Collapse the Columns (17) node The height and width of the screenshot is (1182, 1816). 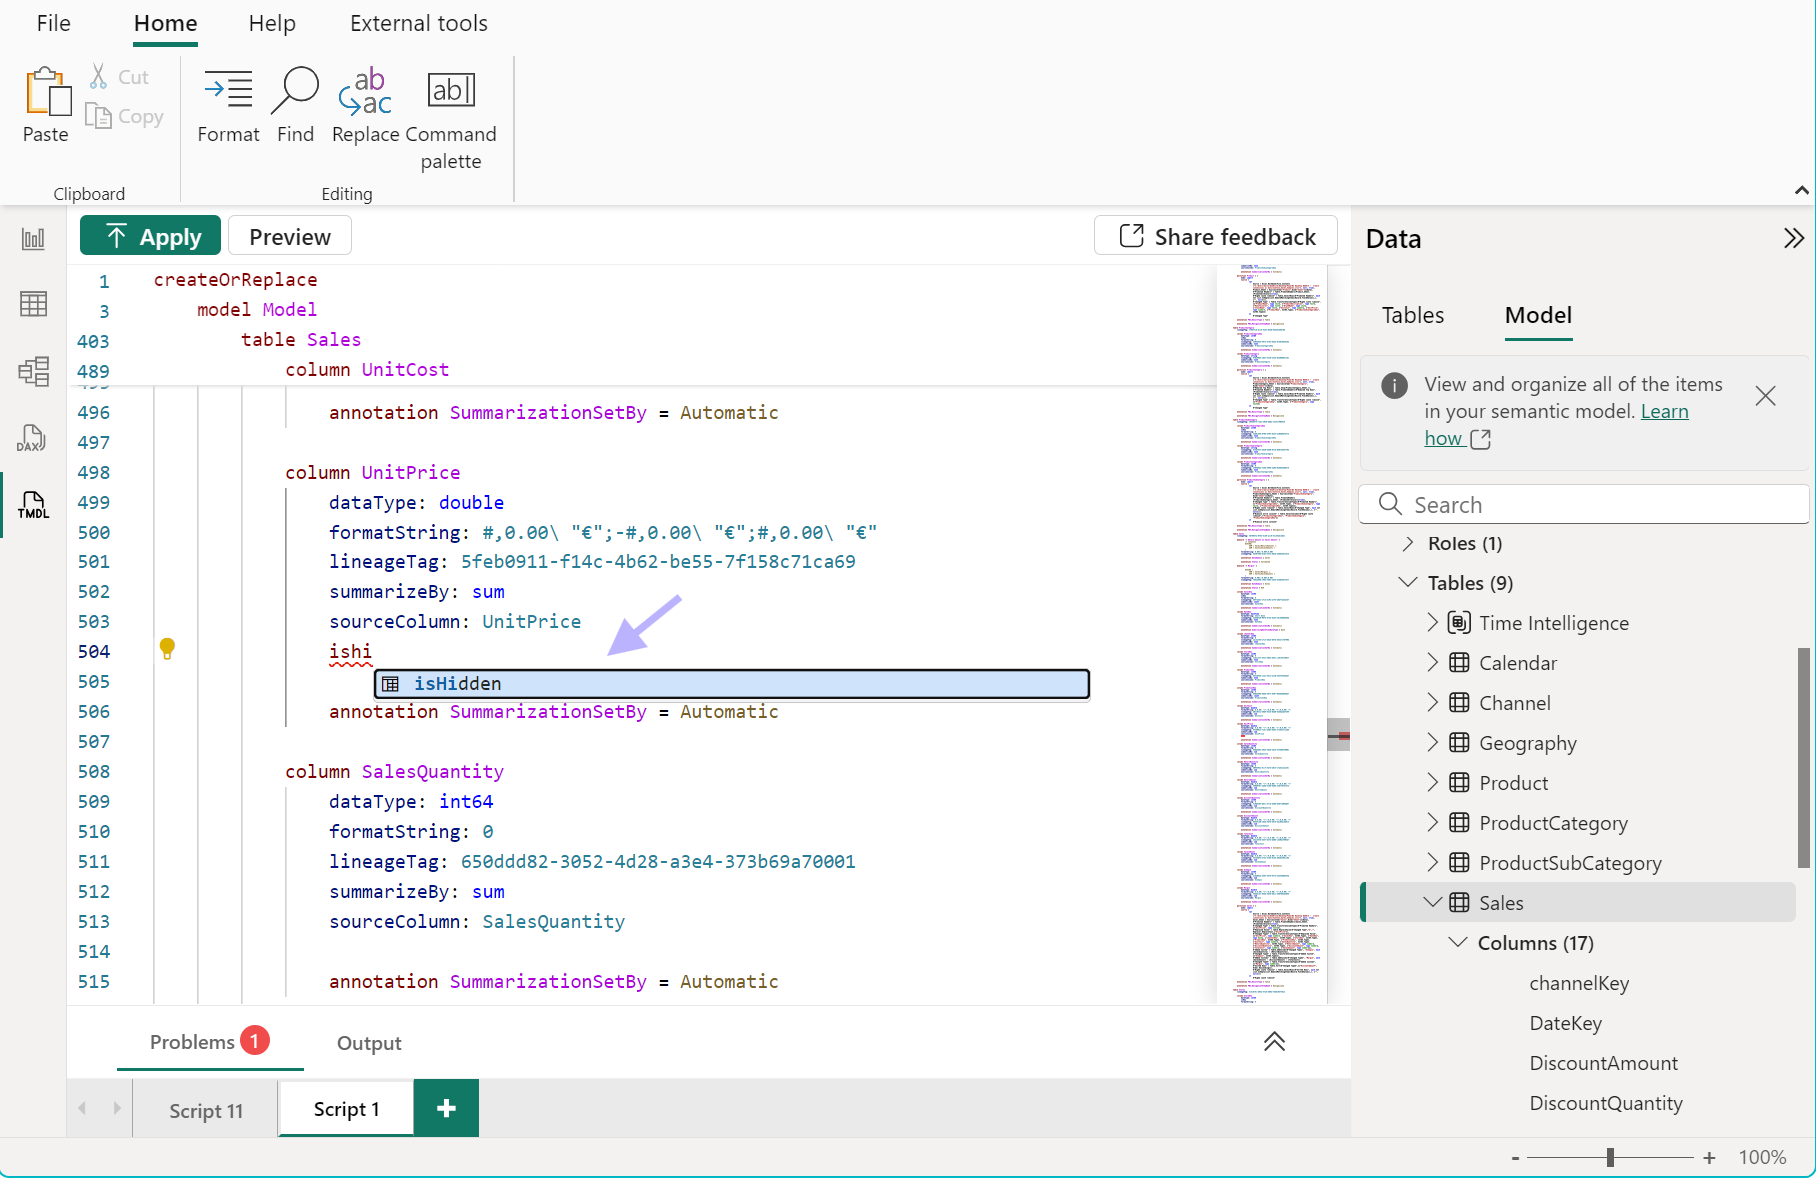(x=1458, y=942)
